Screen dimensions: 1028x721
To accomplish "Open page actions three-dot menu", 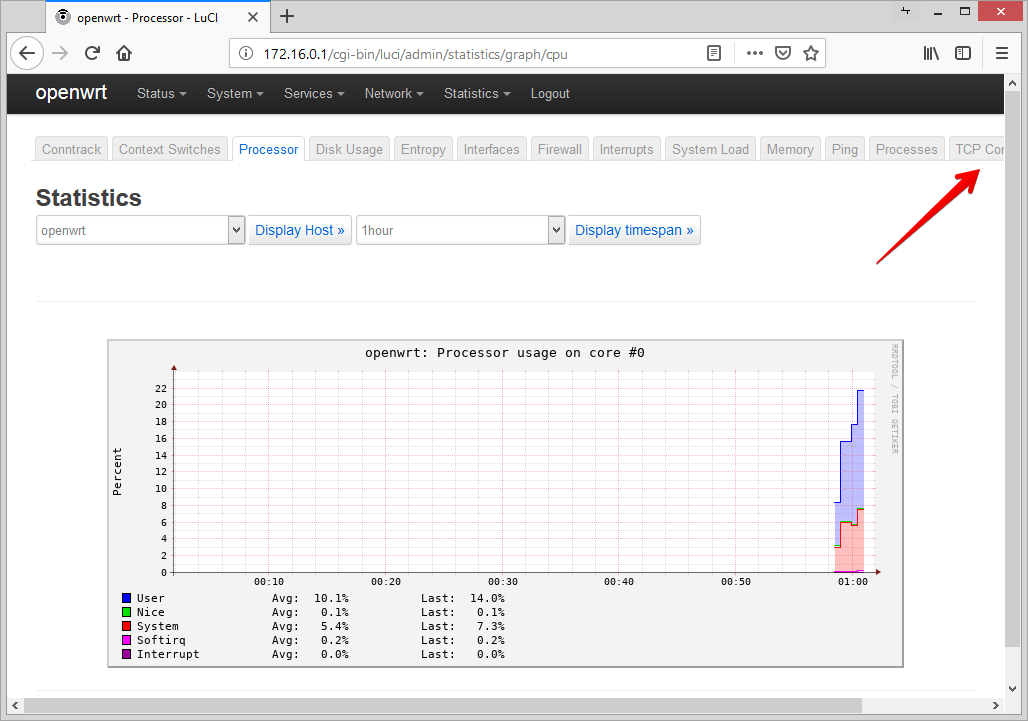I will (x=755, y=54).
